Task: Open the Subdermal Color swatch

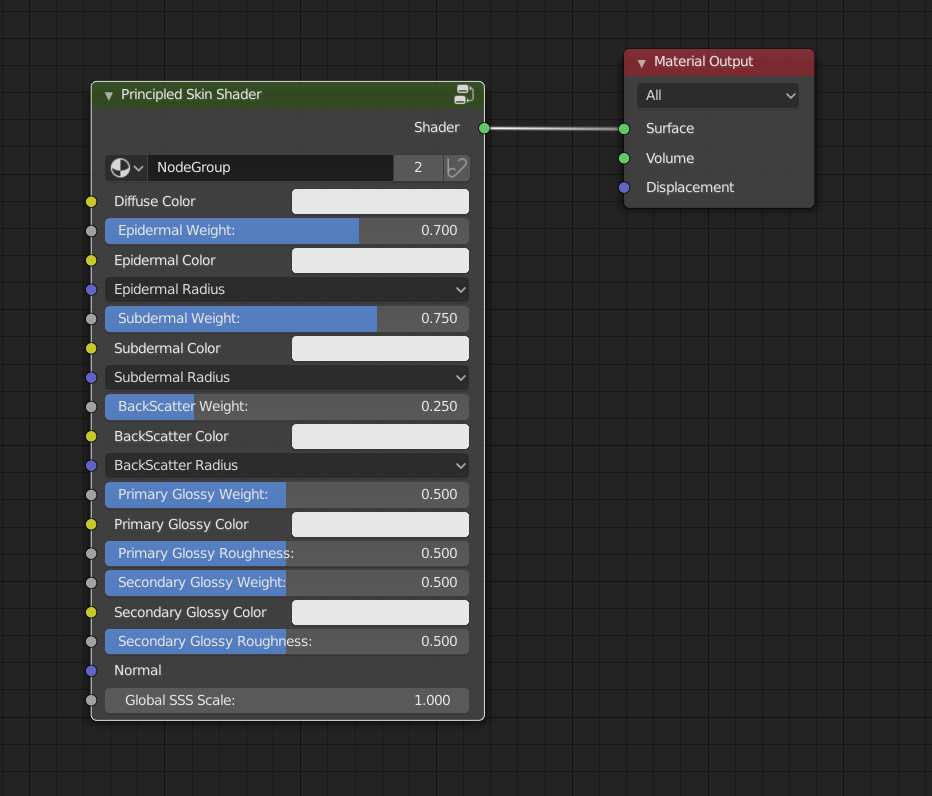Action: 380,348
